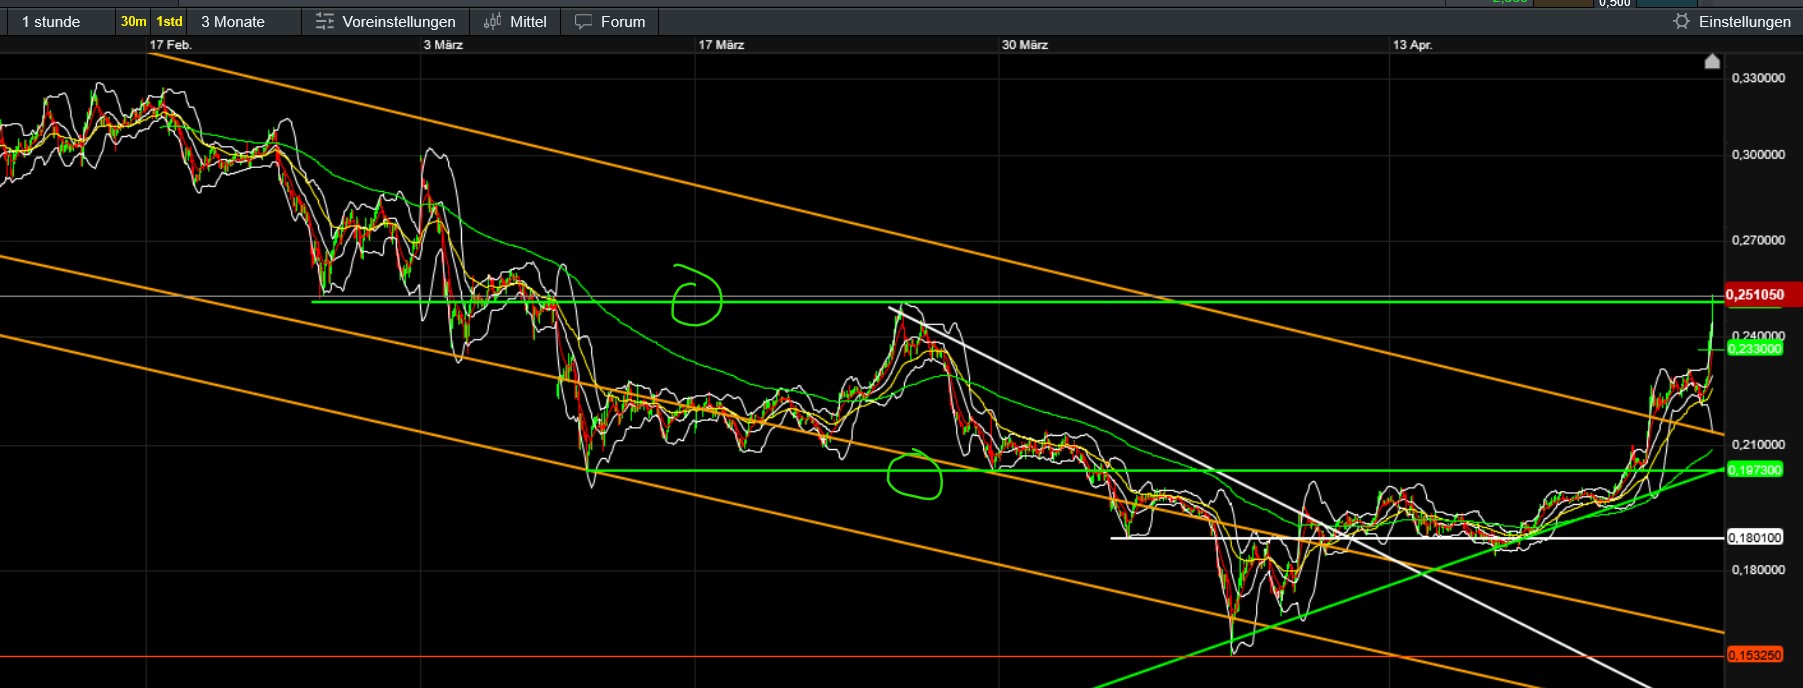
Task: Open the Mittel price type option
Action: pos(515,21)
